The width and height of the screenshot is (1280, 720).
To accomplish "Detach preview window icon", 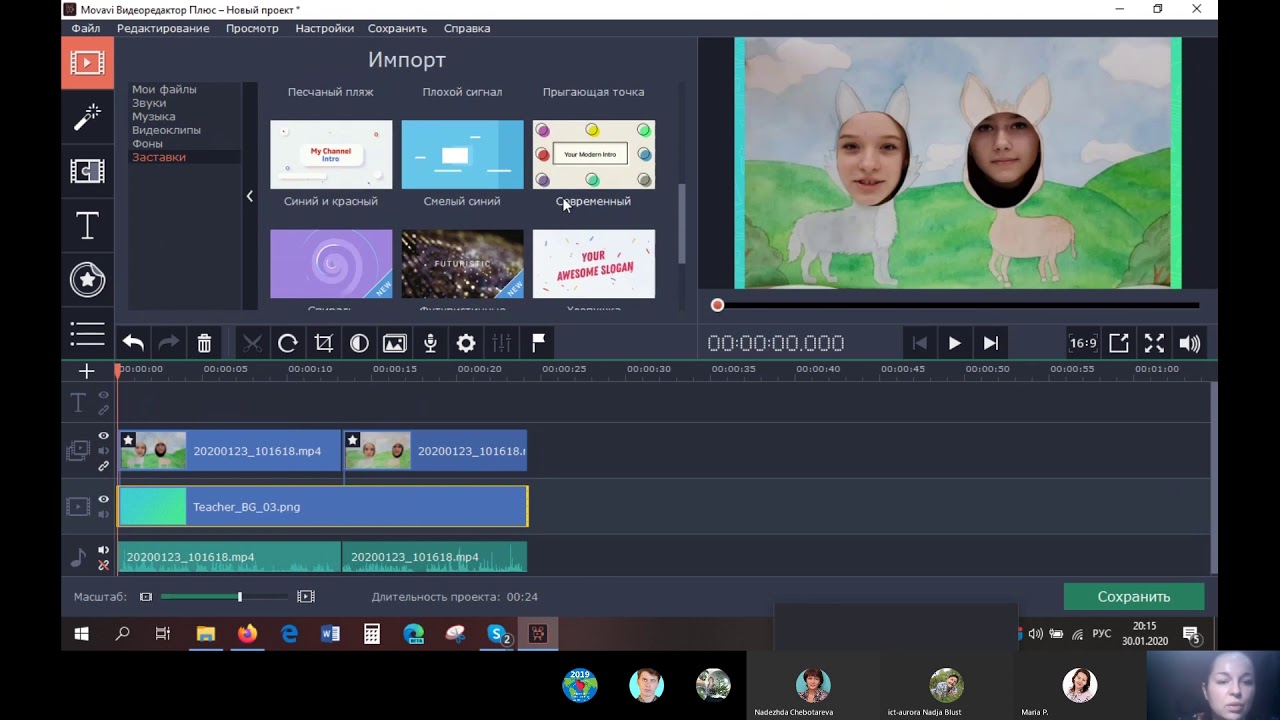I will (x=1119, y=343).
